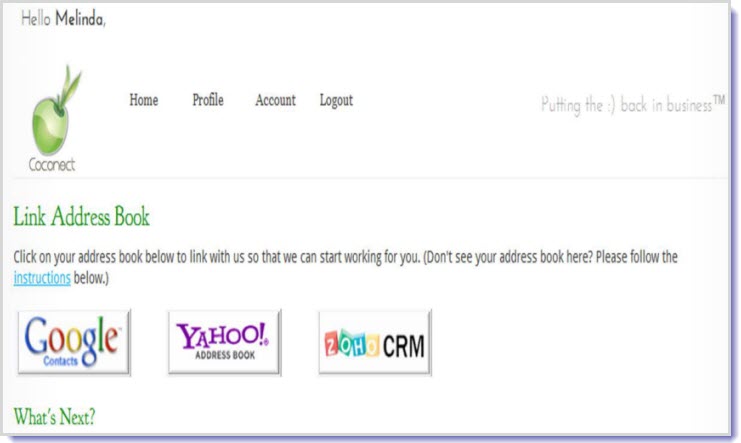Click the 'back in business' tagline text
The image size is (741, 443).
(x=665, y=105)
